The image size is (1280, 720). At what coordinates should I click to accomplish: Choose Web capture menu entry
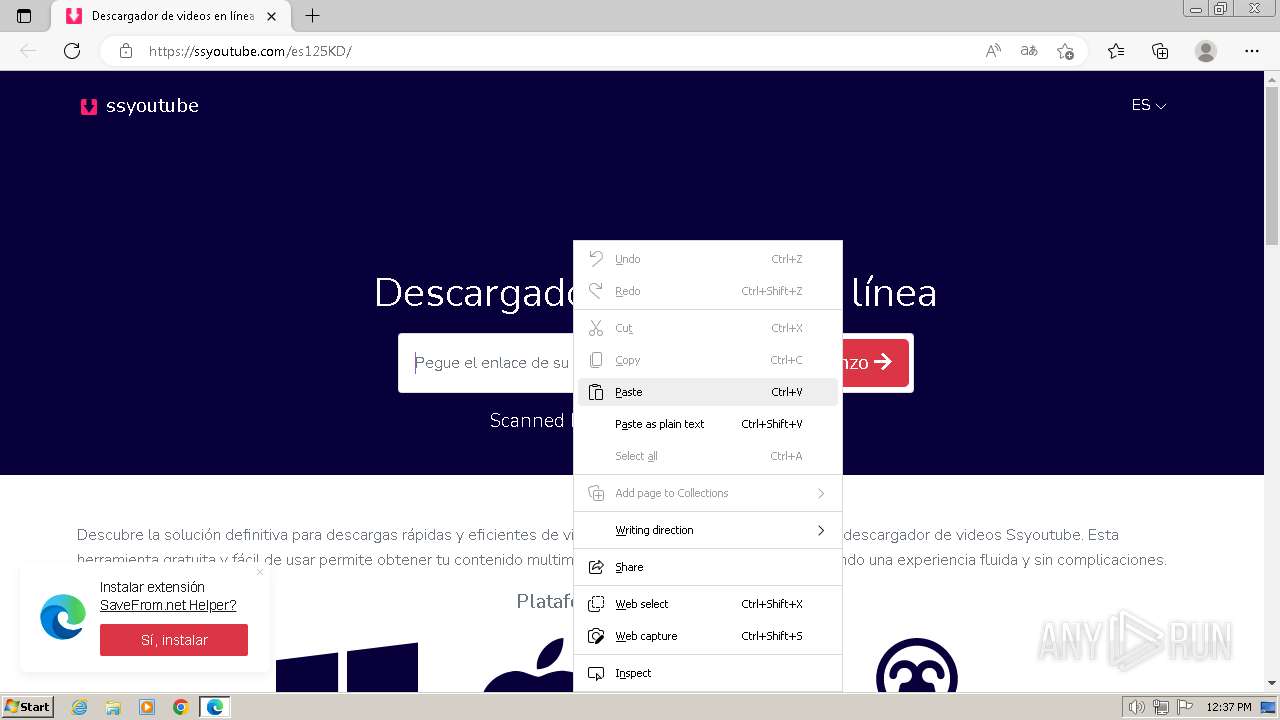708,636
